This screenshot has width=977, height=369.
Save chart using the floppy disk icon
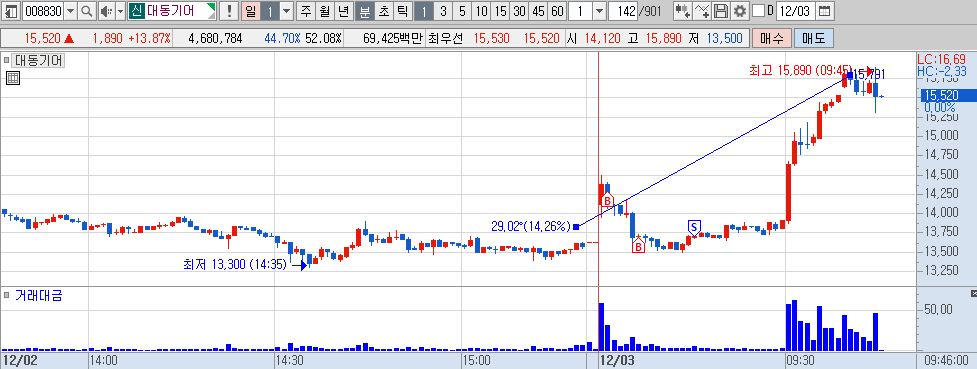(x=720, y=11)
